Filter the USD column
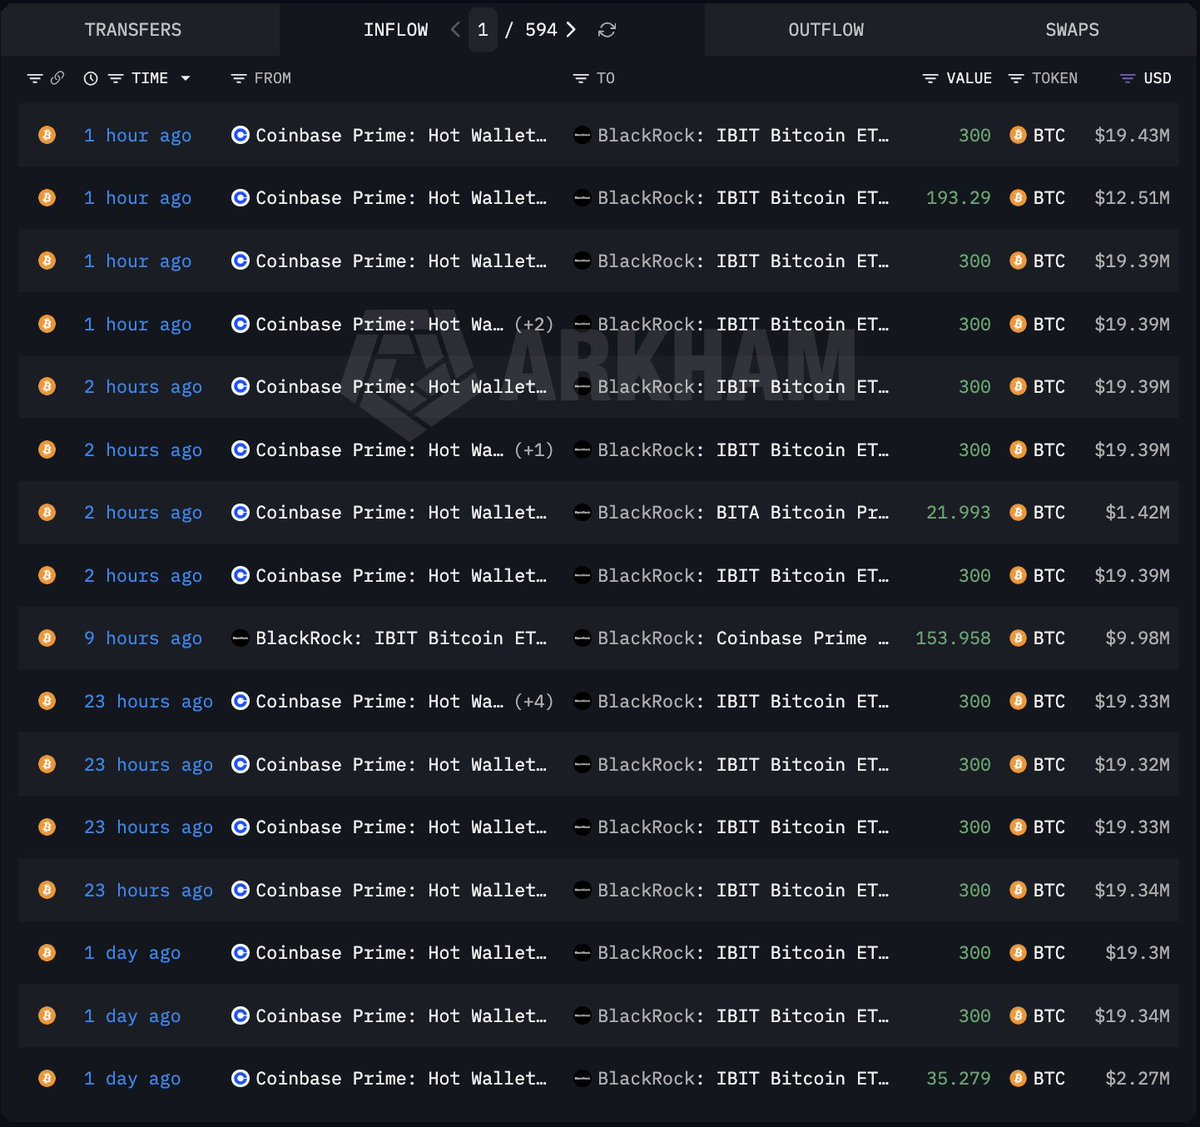The image size is (1200, 1127). click(1127, 78)
